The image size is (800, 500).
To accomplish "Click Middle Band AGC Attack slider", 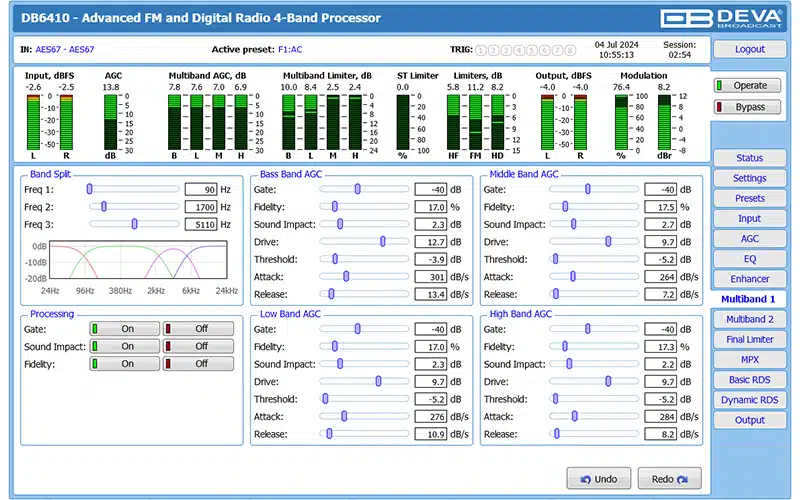I will (594, 277).
